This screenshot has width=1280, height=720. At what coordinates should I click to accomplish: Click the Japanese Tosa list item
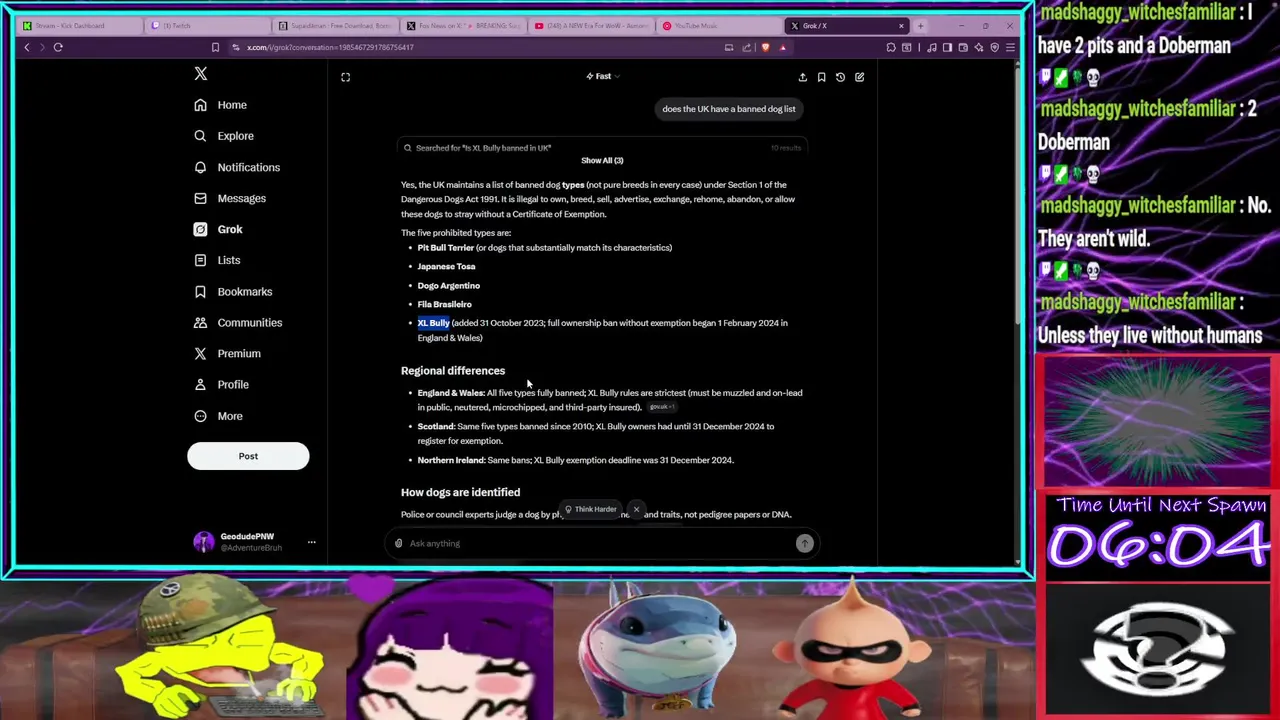coord(446,266)
